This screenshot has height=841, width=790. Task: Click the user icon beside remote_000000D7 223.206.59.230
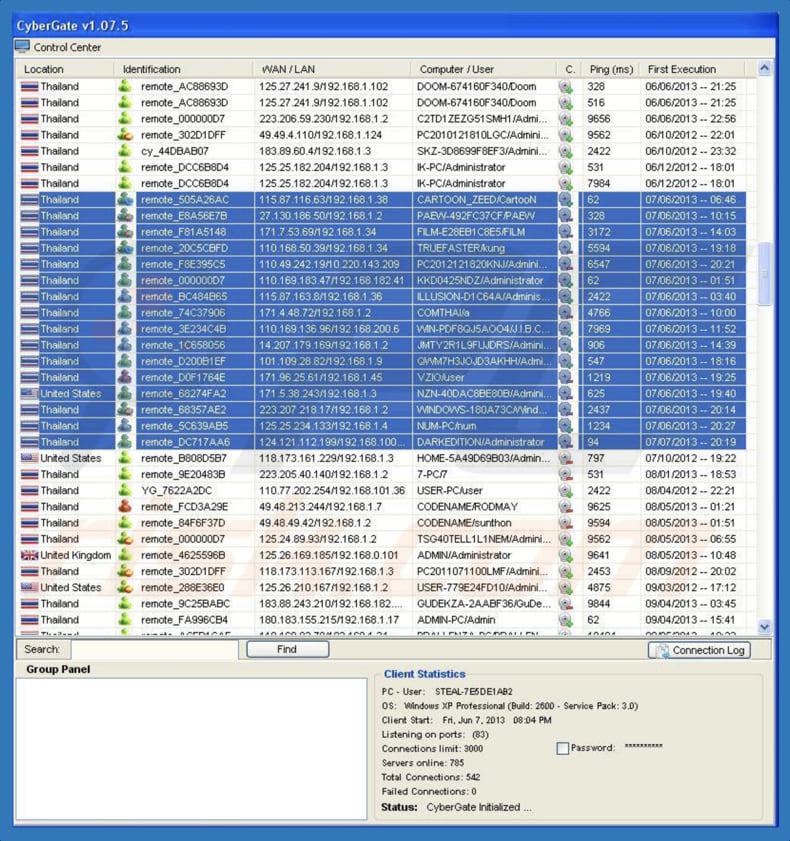[x=125, y=118]
